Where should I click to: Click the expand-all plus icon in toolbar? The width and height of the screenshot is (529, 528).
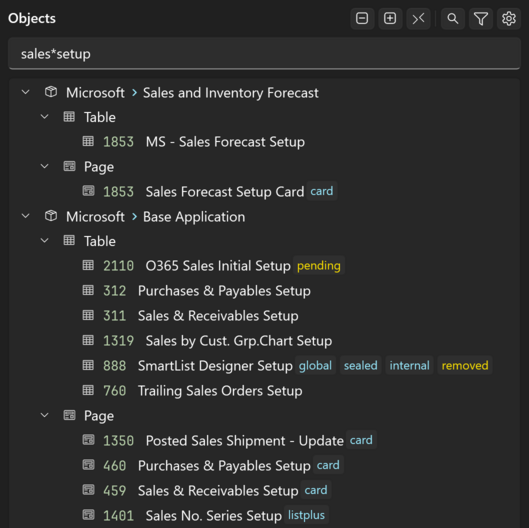pyautogui.click(x=390, y=18)
